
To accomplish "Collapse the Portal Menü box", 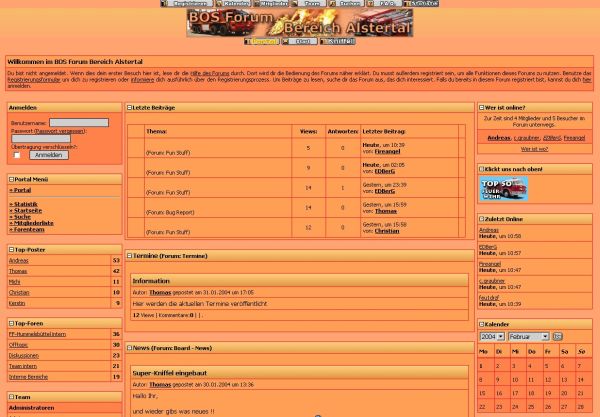I will [11, 179].
